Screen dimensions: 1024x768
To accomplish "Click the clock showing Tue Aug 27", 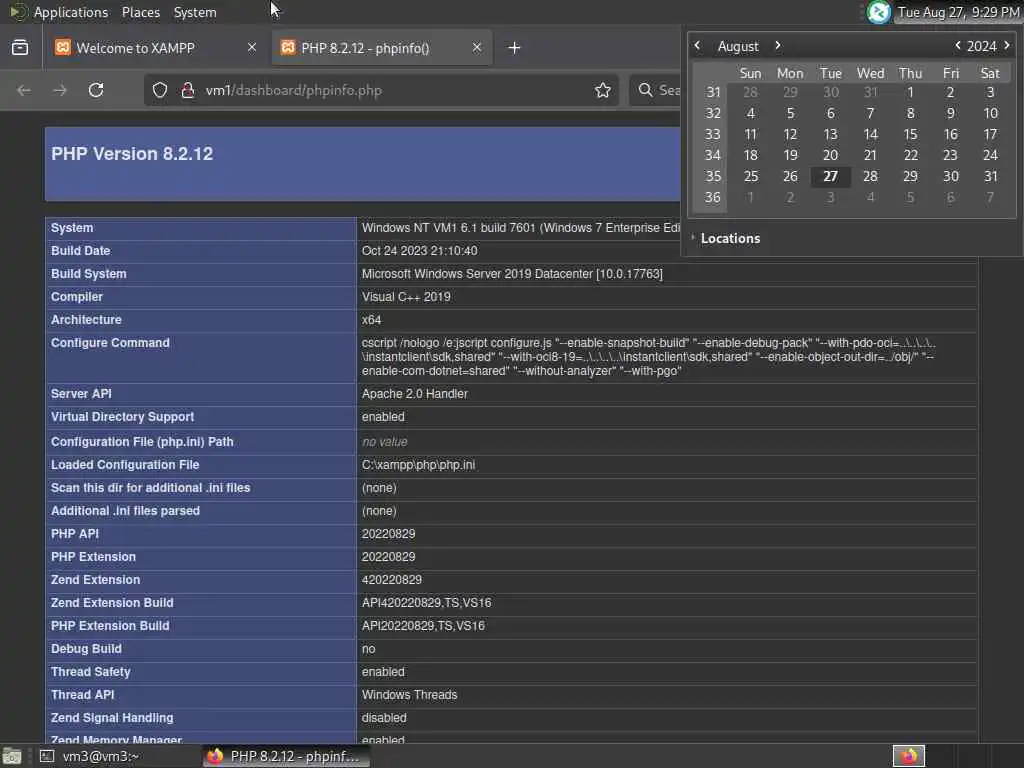I will [x=957, y=12].
